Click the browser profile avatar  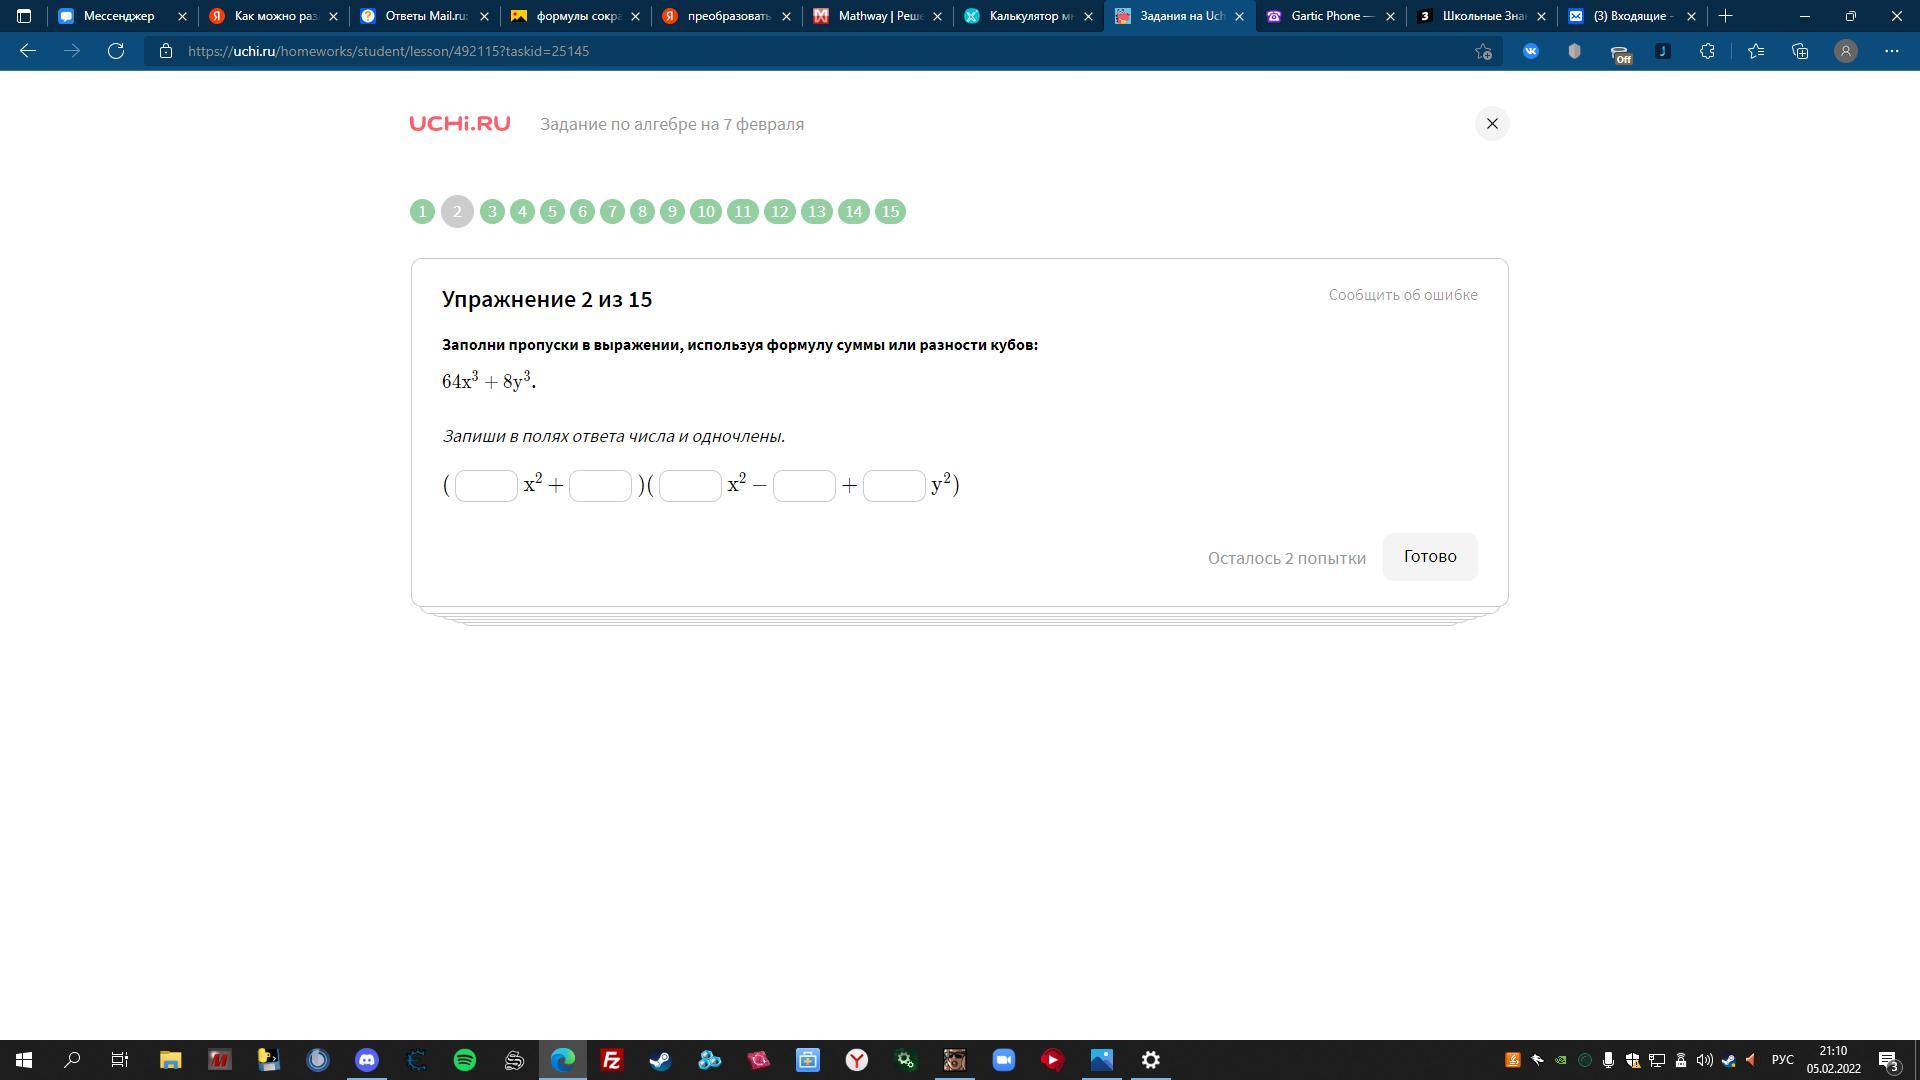point(1846,51)
